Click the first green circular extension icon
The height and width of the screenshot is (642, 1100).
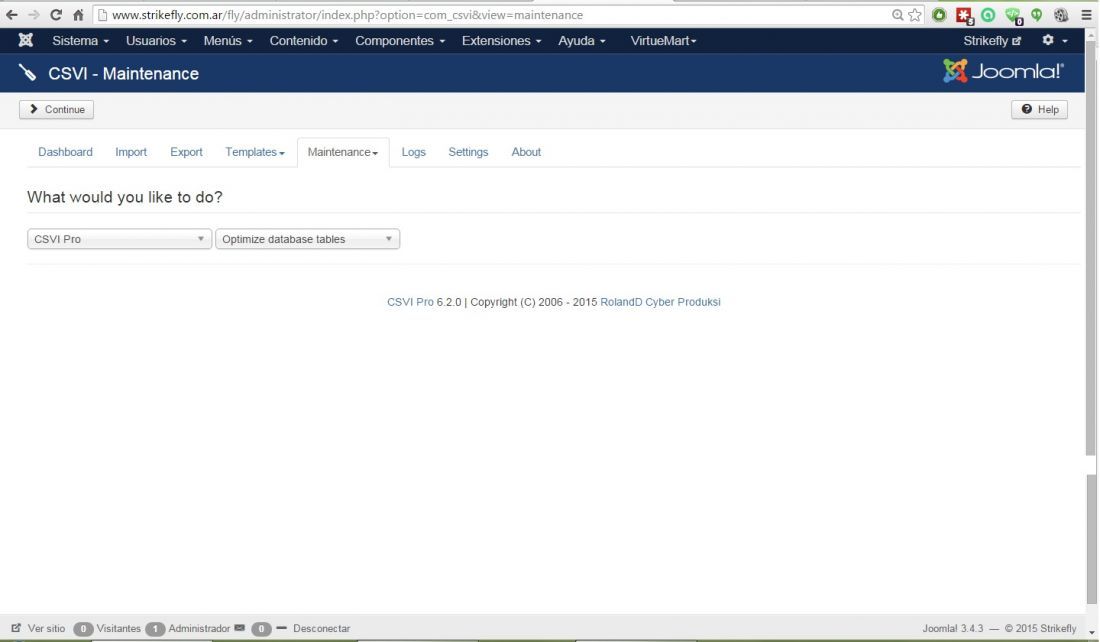939,15
